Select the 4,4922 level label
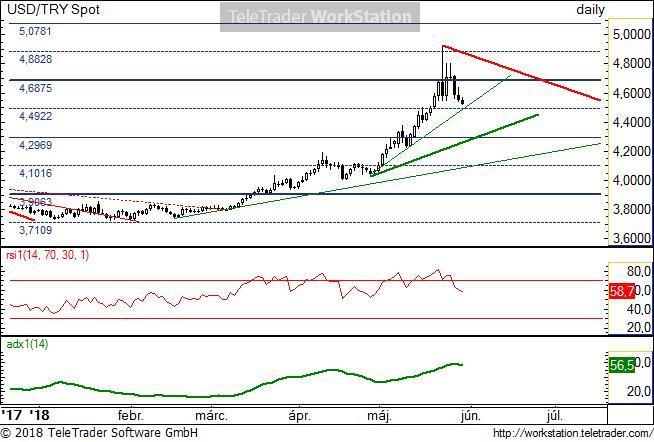This screenshot has width=654, height=442. click(35, 116)
